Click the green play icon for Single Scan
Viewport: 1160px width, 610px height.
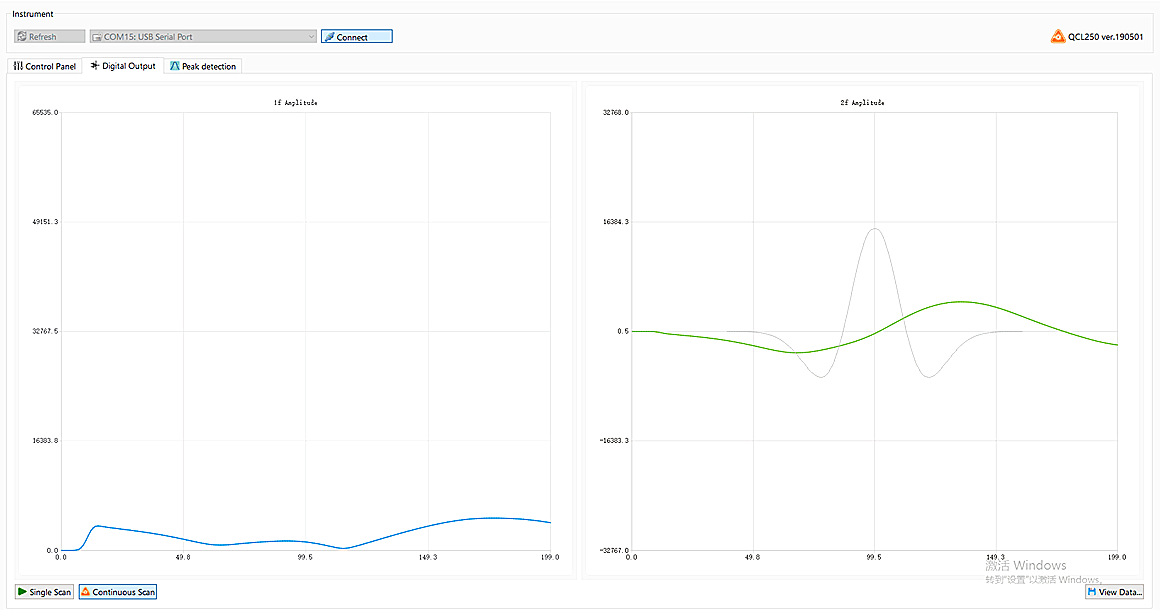point(22,592)
